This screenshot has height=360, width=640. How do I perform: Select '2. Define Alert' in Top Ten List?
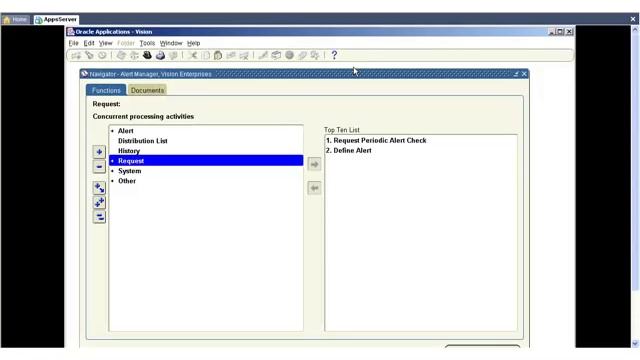(x=349, y=151)
